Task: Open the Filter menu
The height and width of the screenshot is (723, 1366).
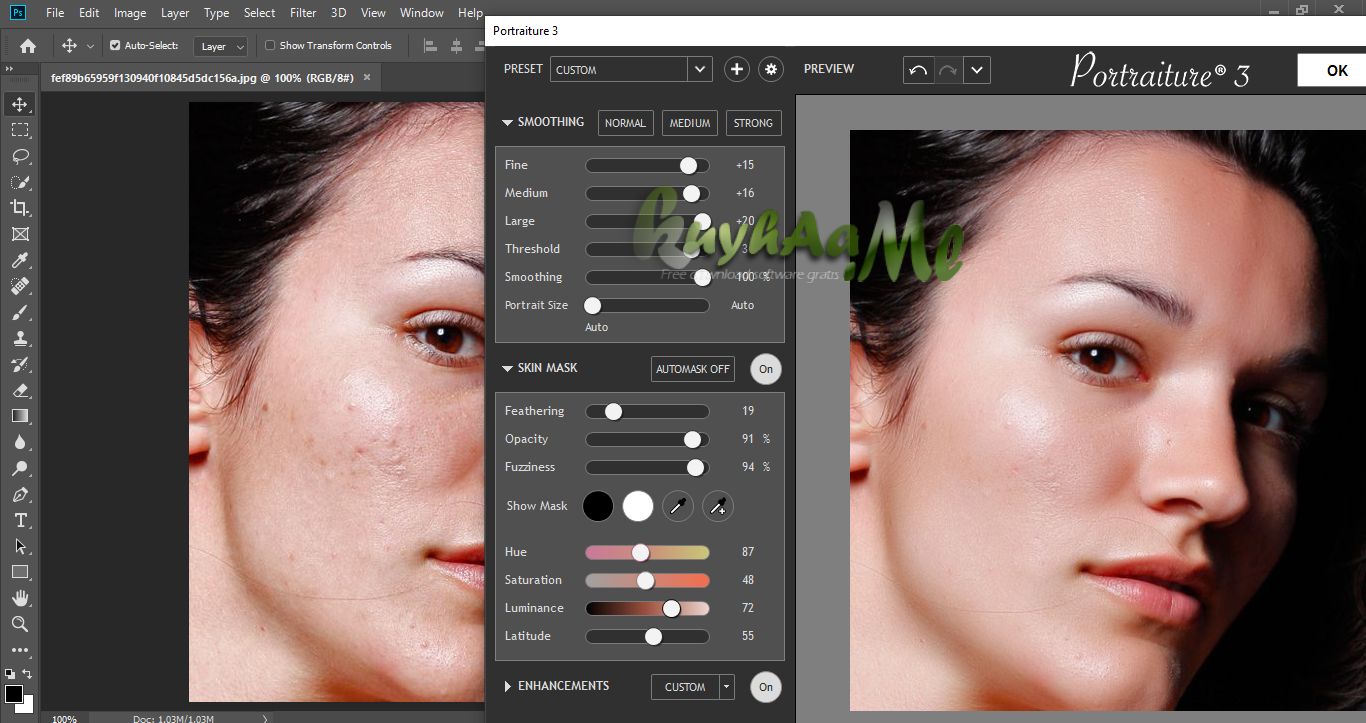Action: pyautogui.click(x=303, y=13)
